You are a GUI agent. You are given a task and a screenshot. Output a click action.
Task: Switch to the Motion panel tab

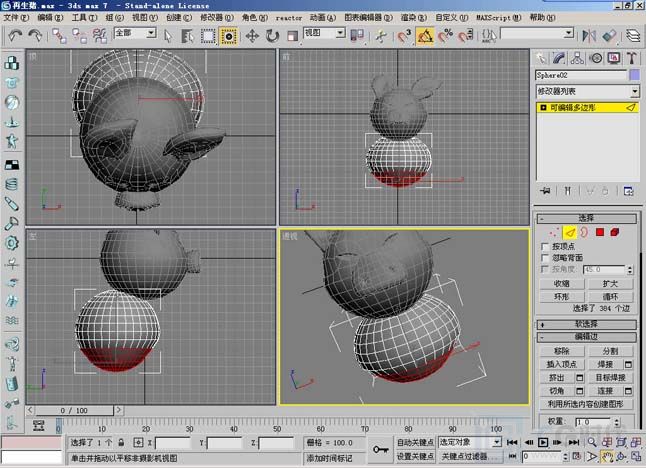coord(596,58)
